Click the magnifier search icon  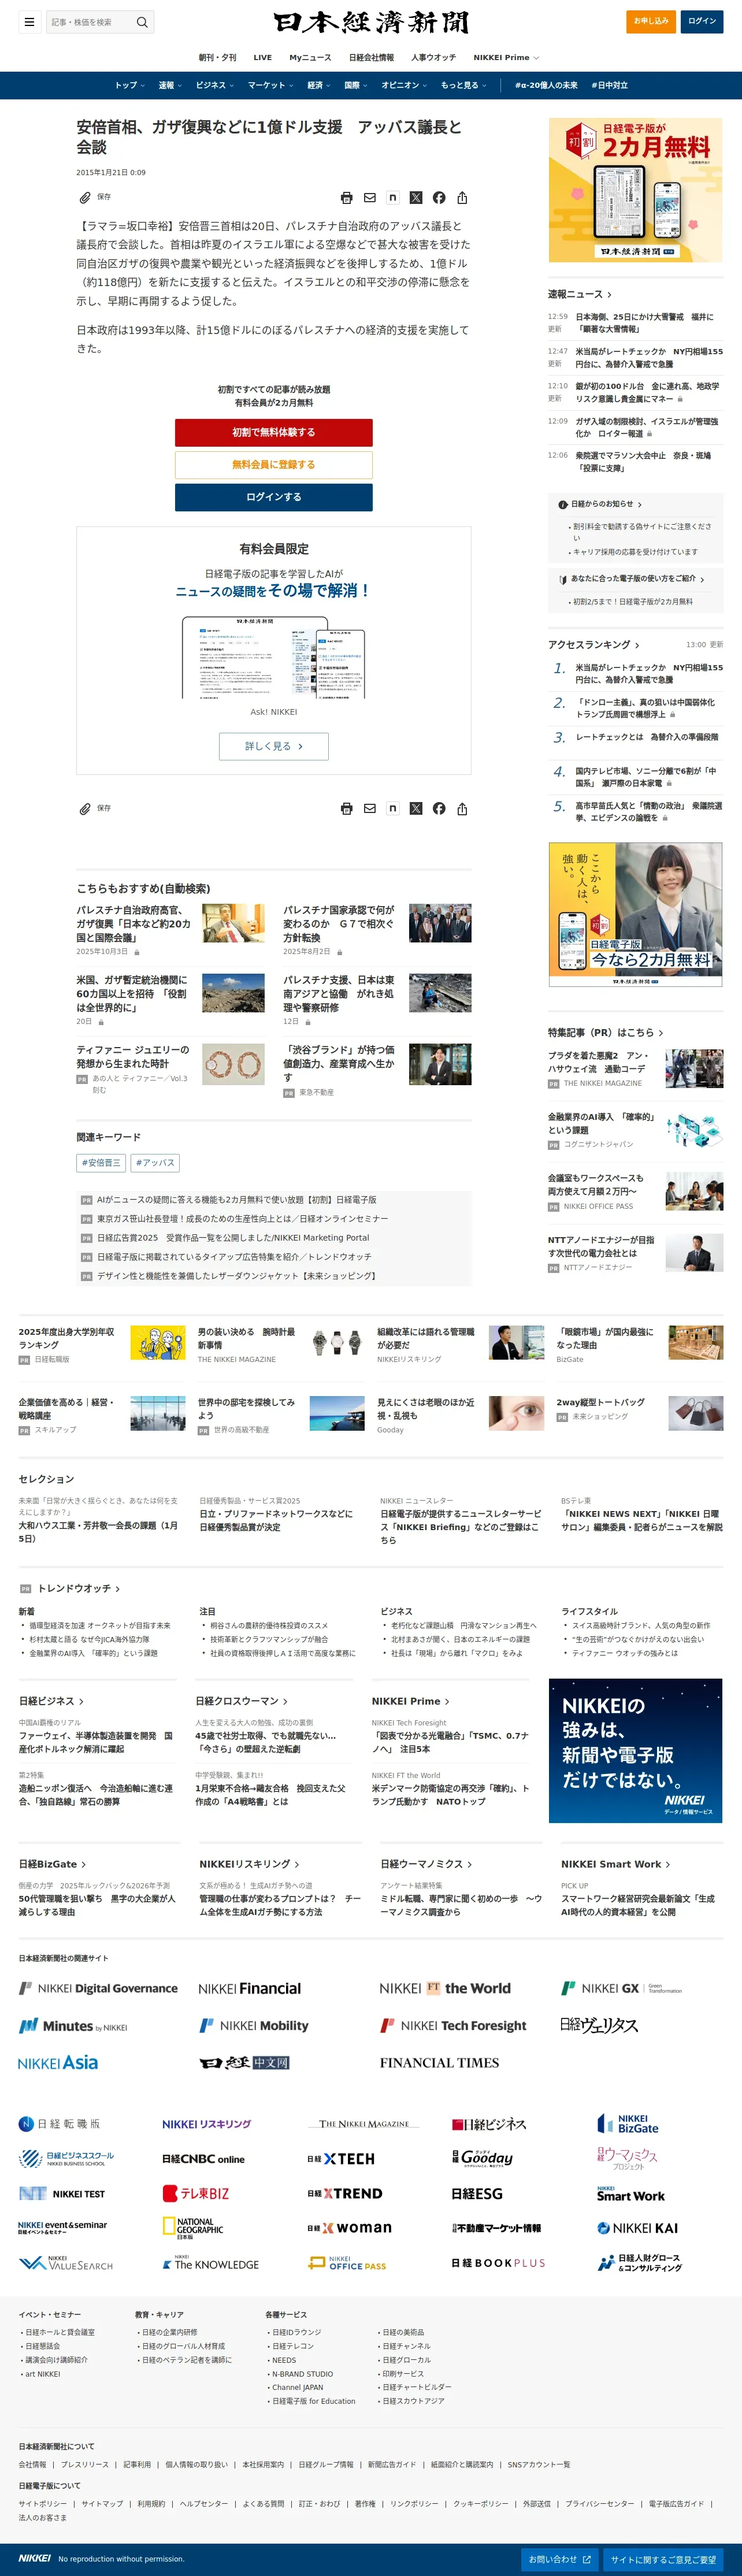[142, 22]
